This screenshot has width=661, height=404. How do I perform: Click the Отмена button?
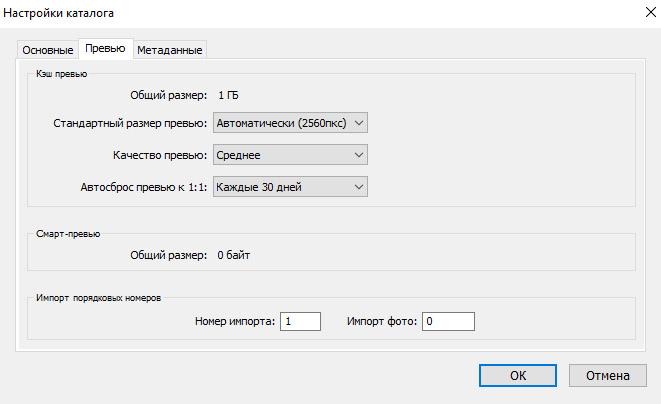(607, 375)
